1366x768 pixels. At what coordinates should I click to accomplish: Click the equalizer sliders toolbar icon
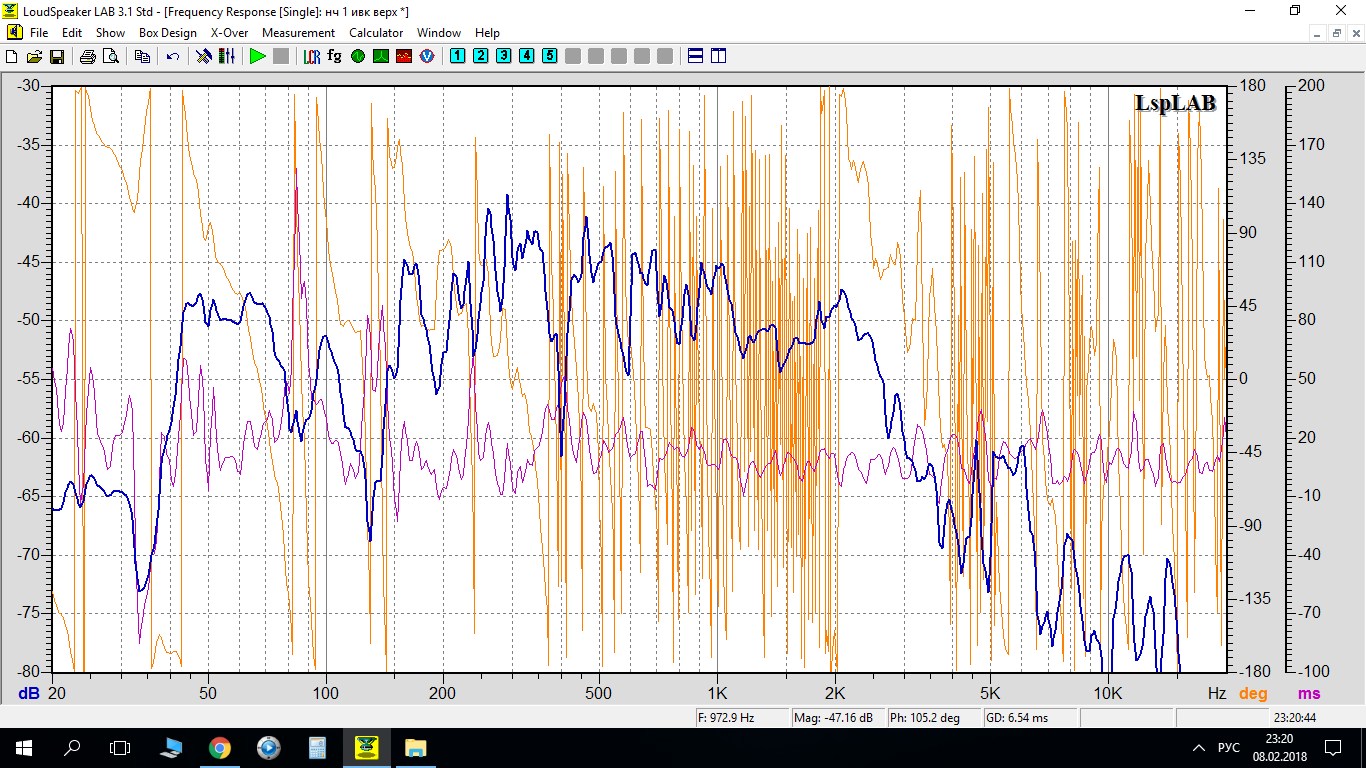pos(227,56)
